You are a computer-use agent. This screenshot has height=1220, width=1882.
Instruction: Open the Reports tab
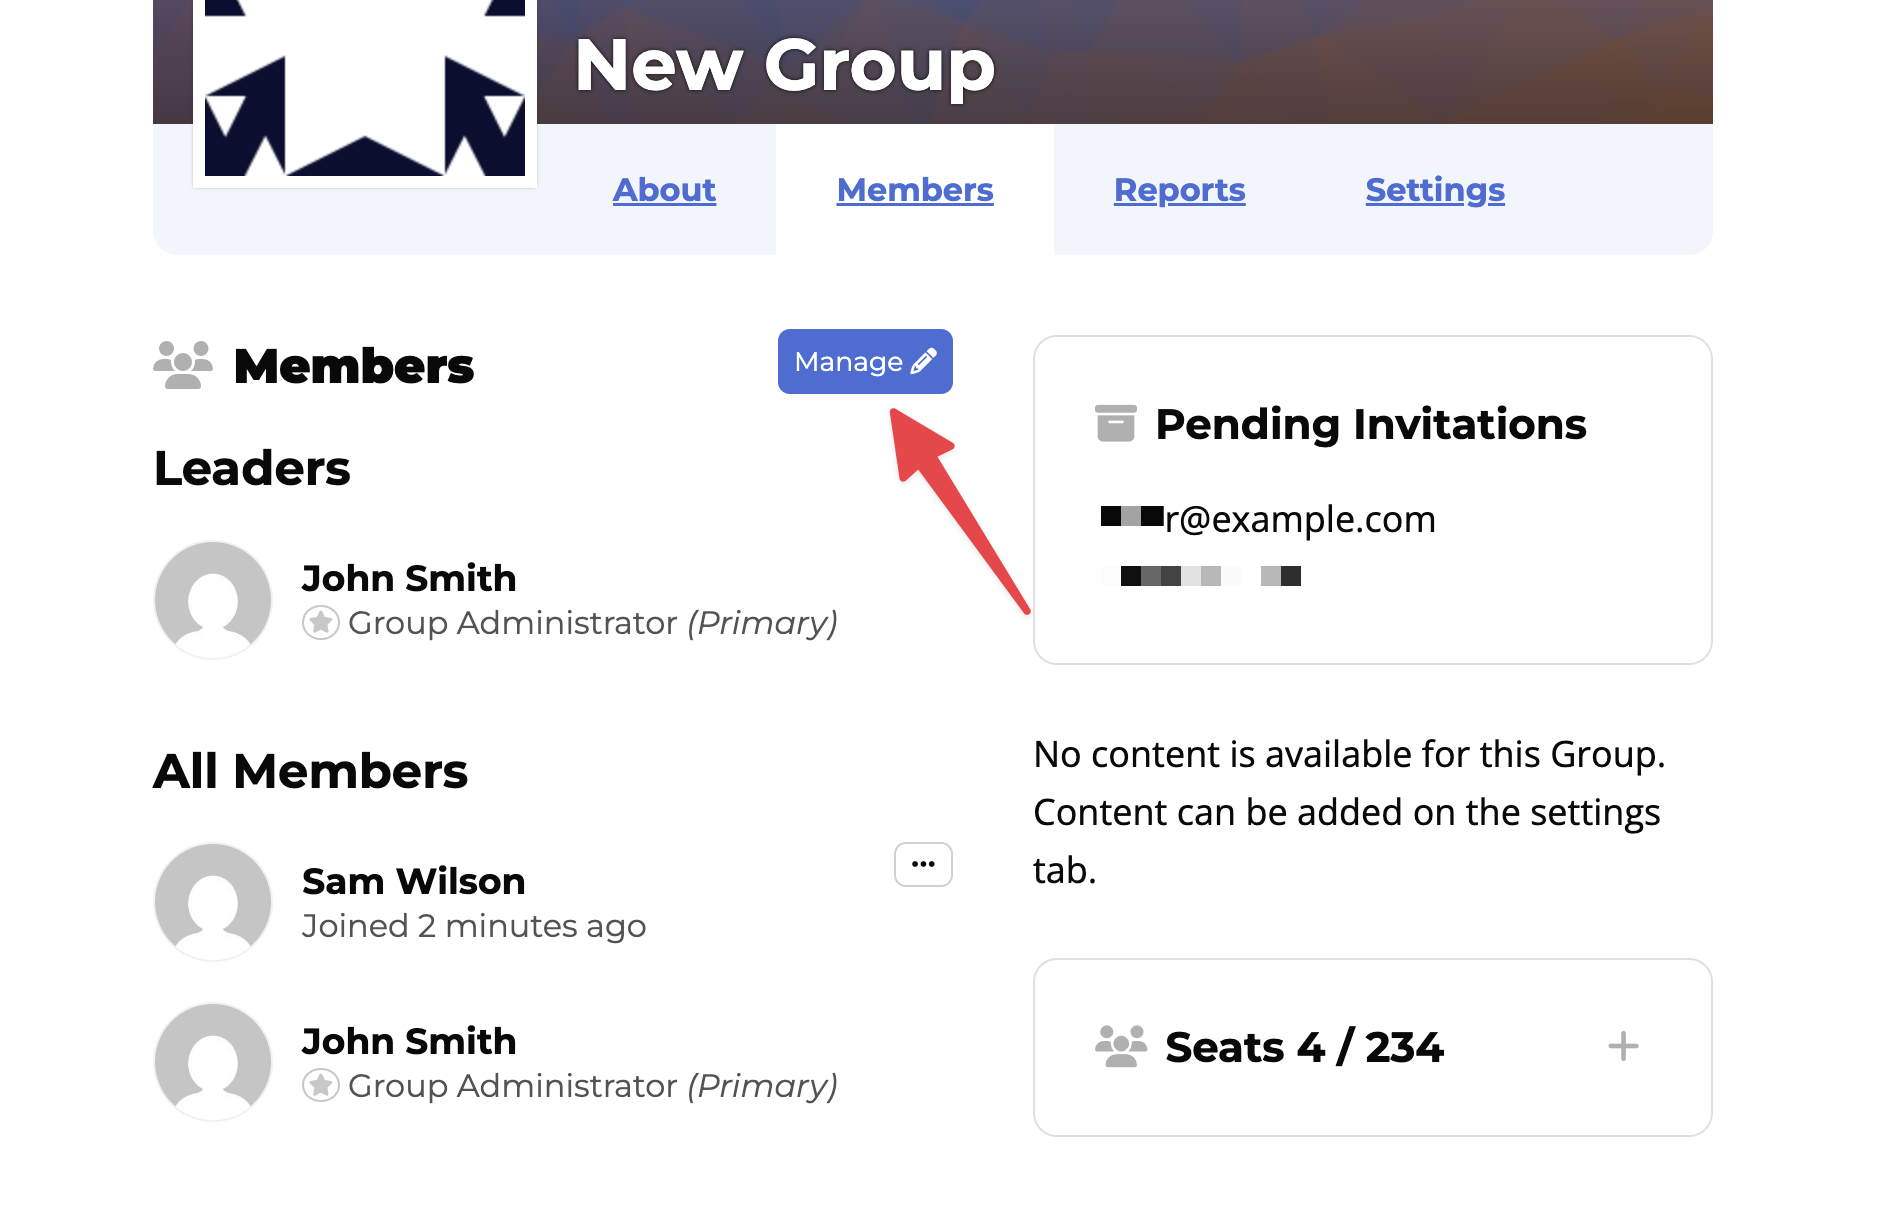point(1179,190)
